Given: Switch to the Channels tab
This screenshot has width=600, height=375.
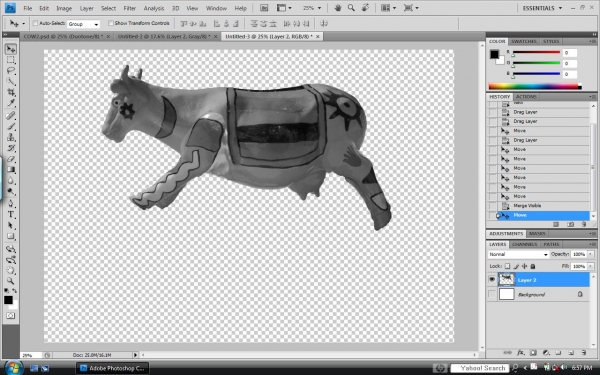Looking at the screenshot, I should click(524, 244).
